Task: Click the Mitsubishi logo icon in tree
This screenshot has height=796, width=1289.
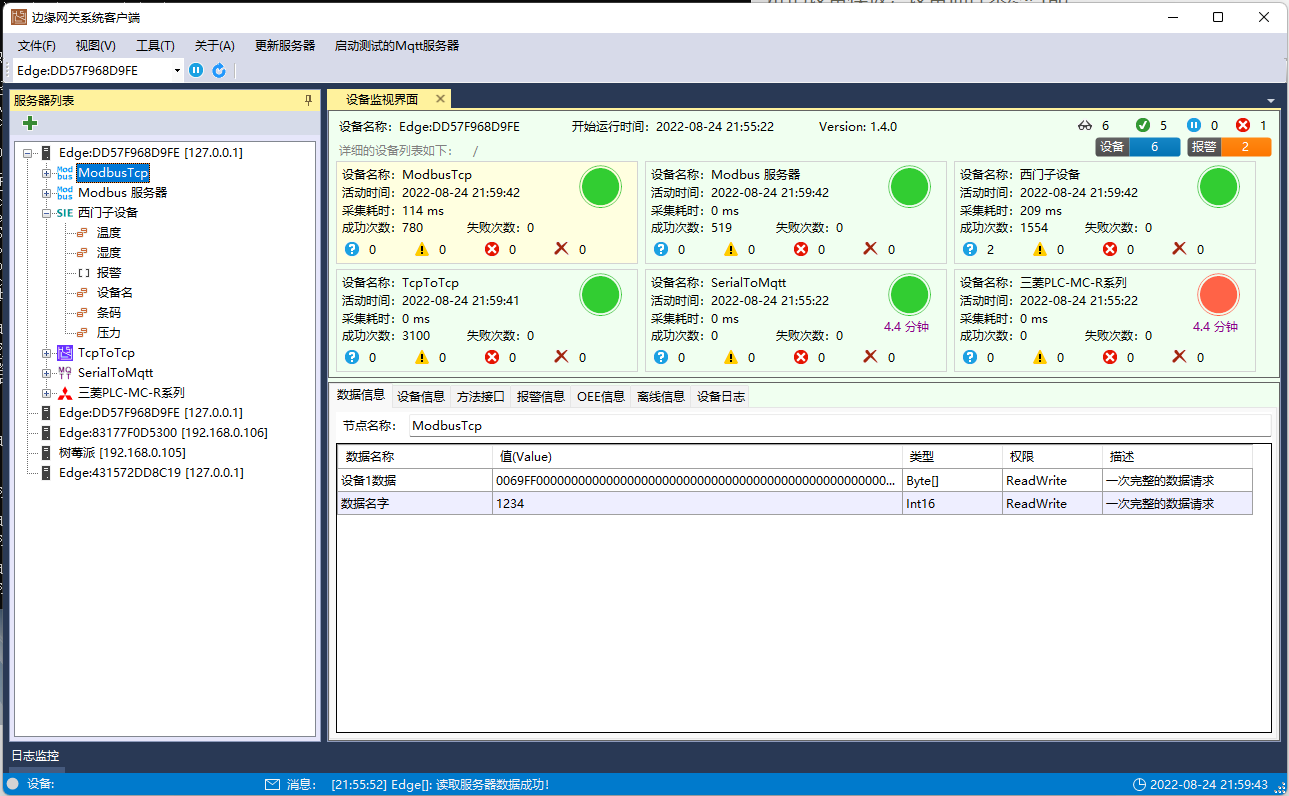Action: (x=65, y=393)
